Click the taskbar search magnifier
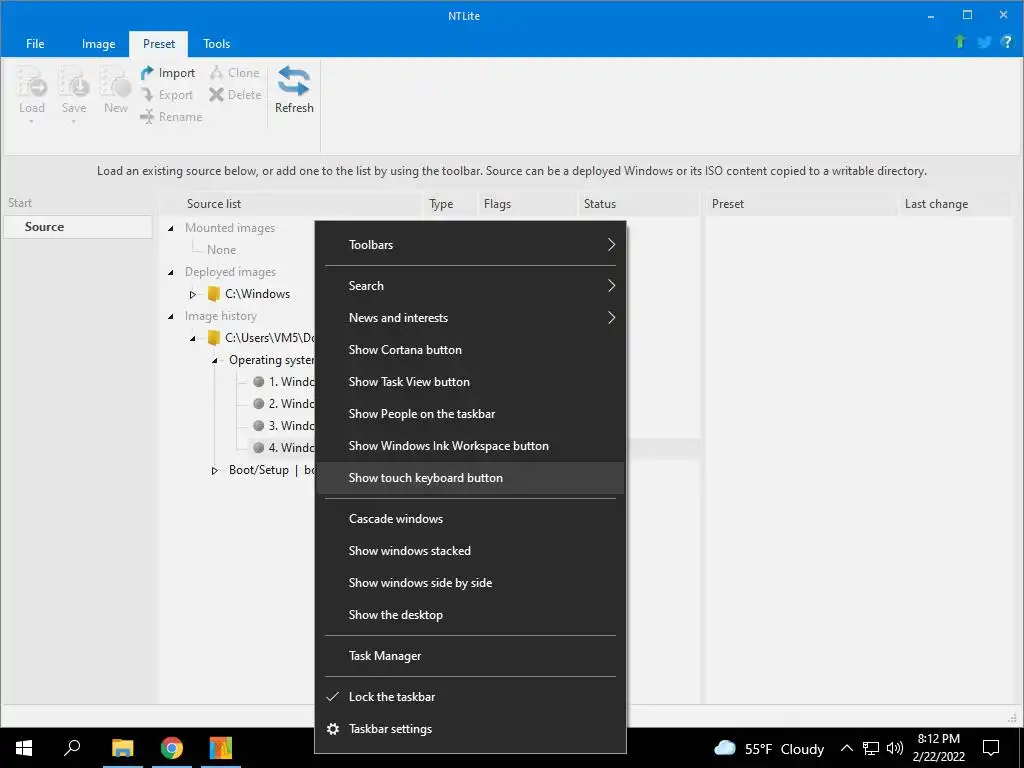Screen dimensions: 1024x768 coord(72,748)
